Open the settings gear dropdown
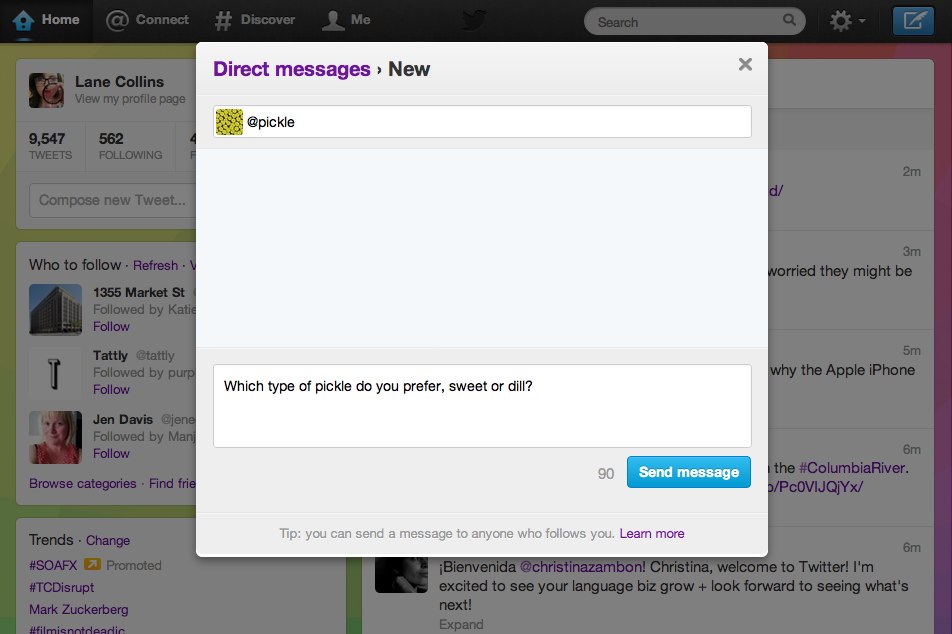 [x=847, y=21]
